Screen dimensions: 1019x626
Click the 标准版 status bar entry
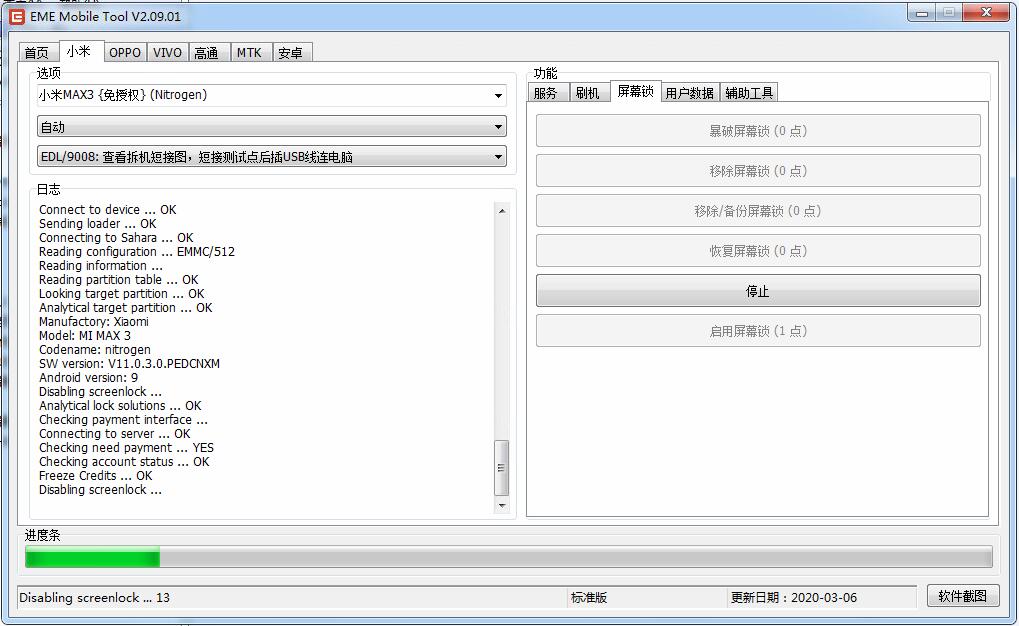[x=589, y=597]
